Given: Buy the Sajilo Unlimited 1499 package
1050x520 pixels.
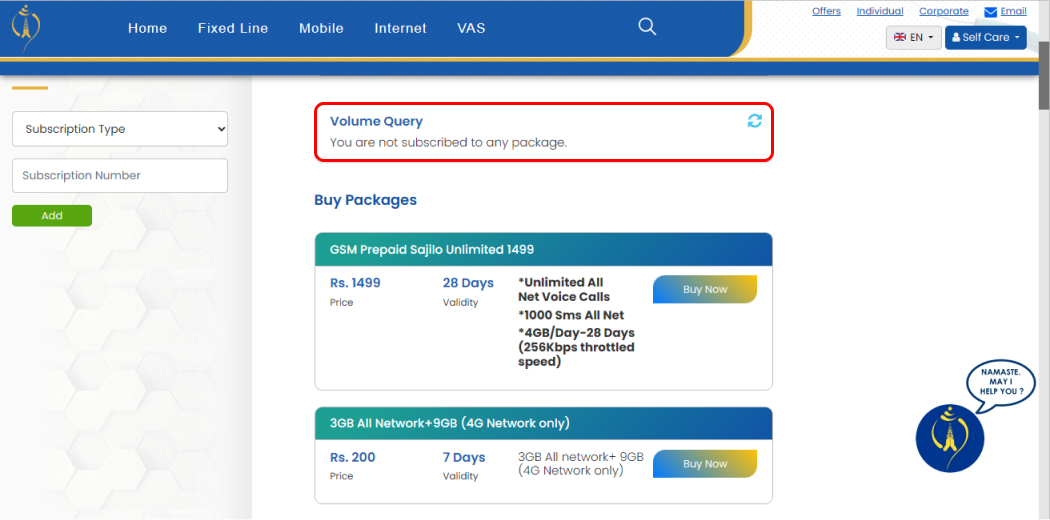Looking at the screenshot, I should pyautogui.click(x=704, y=289).
